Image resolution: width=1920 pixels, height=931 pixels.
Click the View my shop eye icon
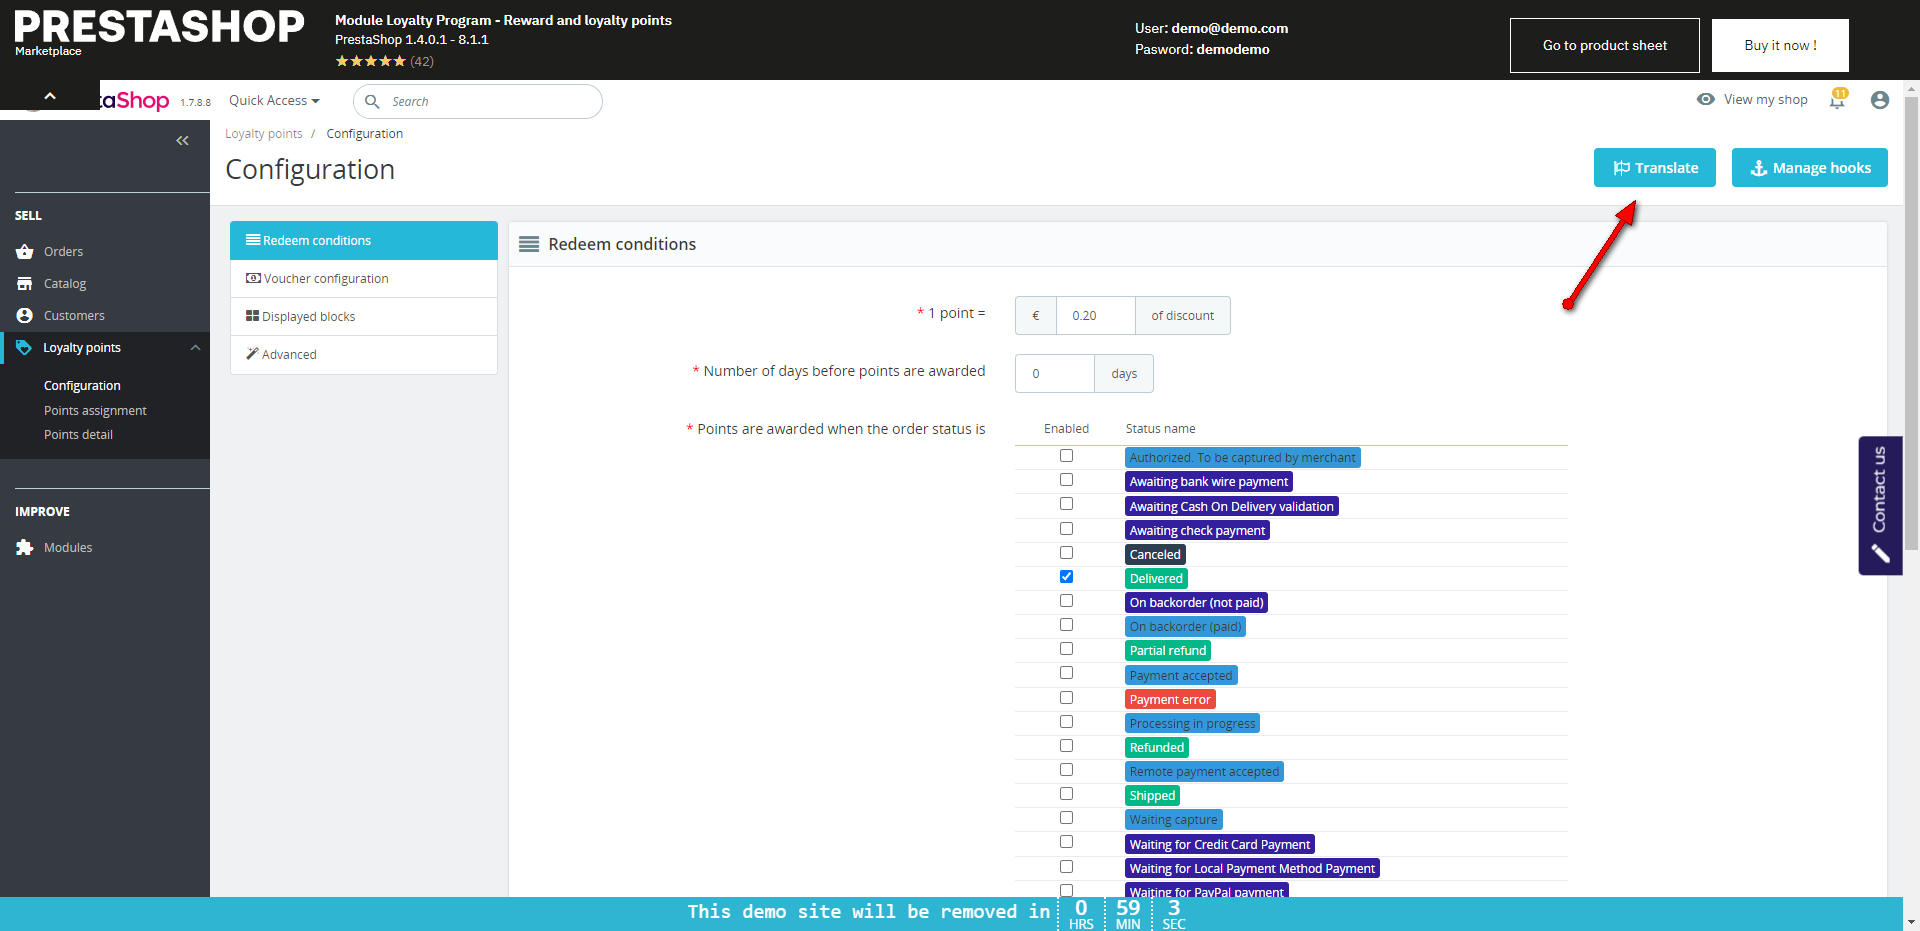click(x=1706, y=99)
